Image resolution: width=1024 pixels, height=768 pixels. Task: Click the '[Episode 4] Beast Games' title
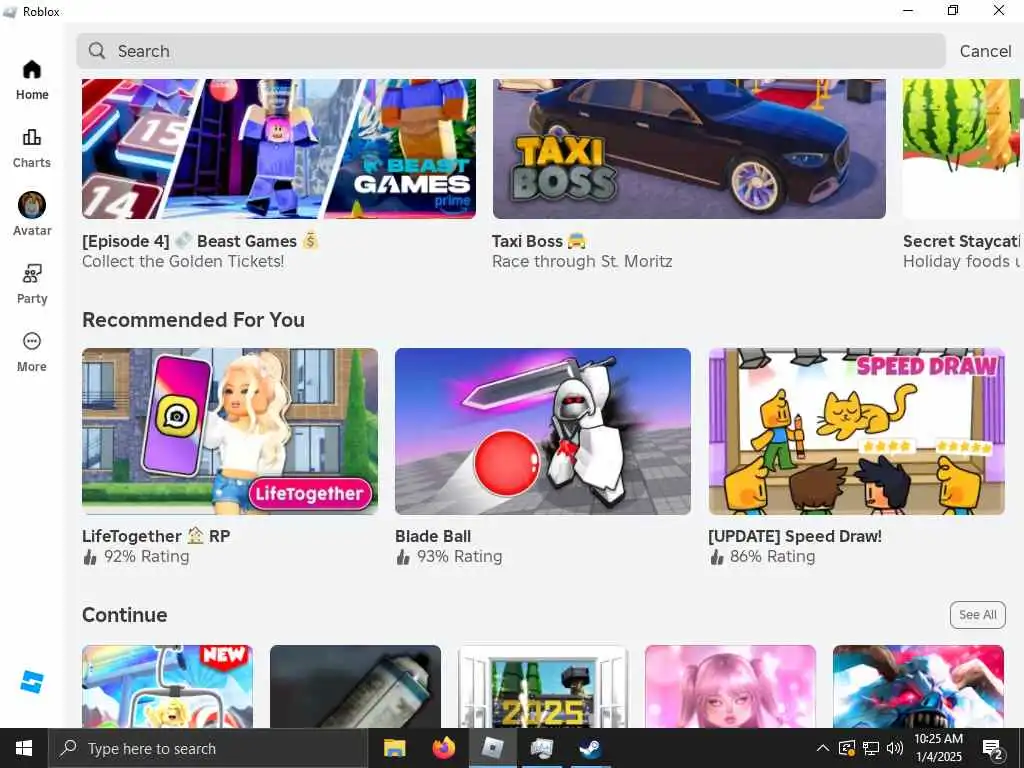tap(200, 241)
